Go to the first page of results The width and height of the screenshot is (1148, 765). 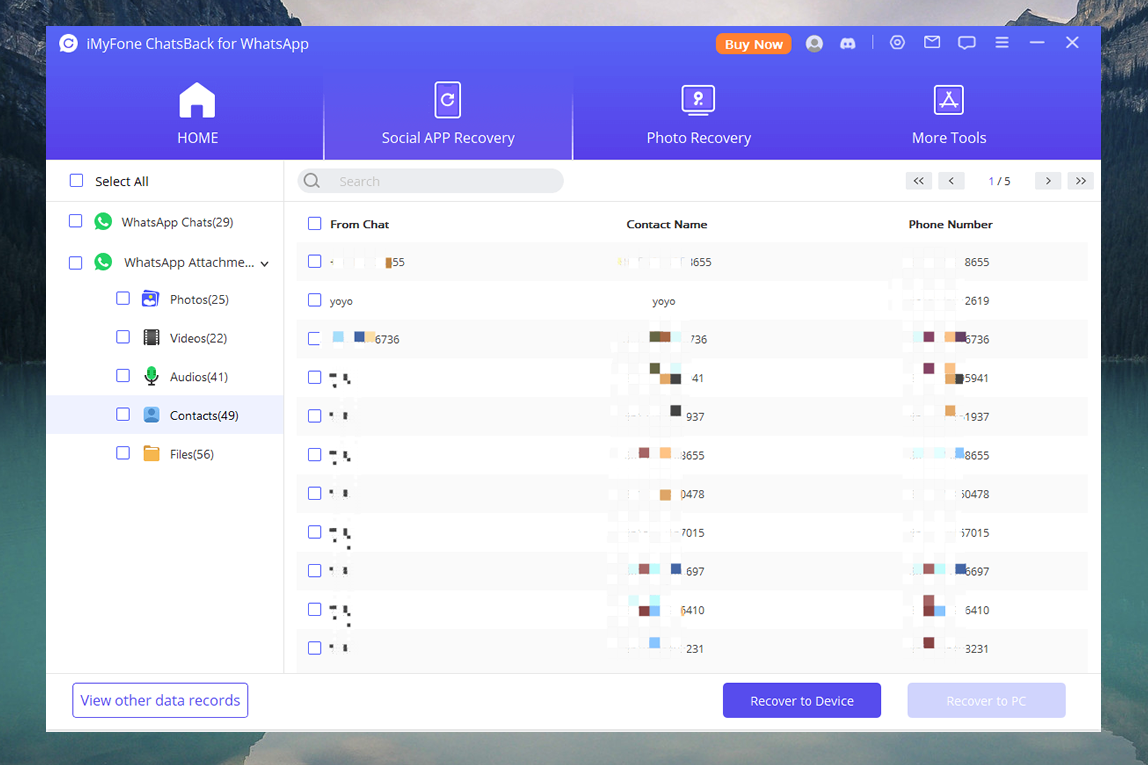point(919,181)
